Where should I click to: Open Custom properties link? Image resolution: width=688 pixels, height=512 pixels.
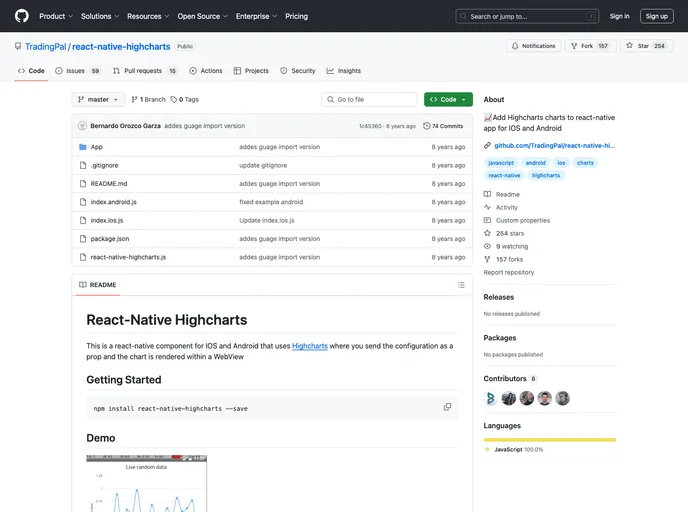[516, 221]
